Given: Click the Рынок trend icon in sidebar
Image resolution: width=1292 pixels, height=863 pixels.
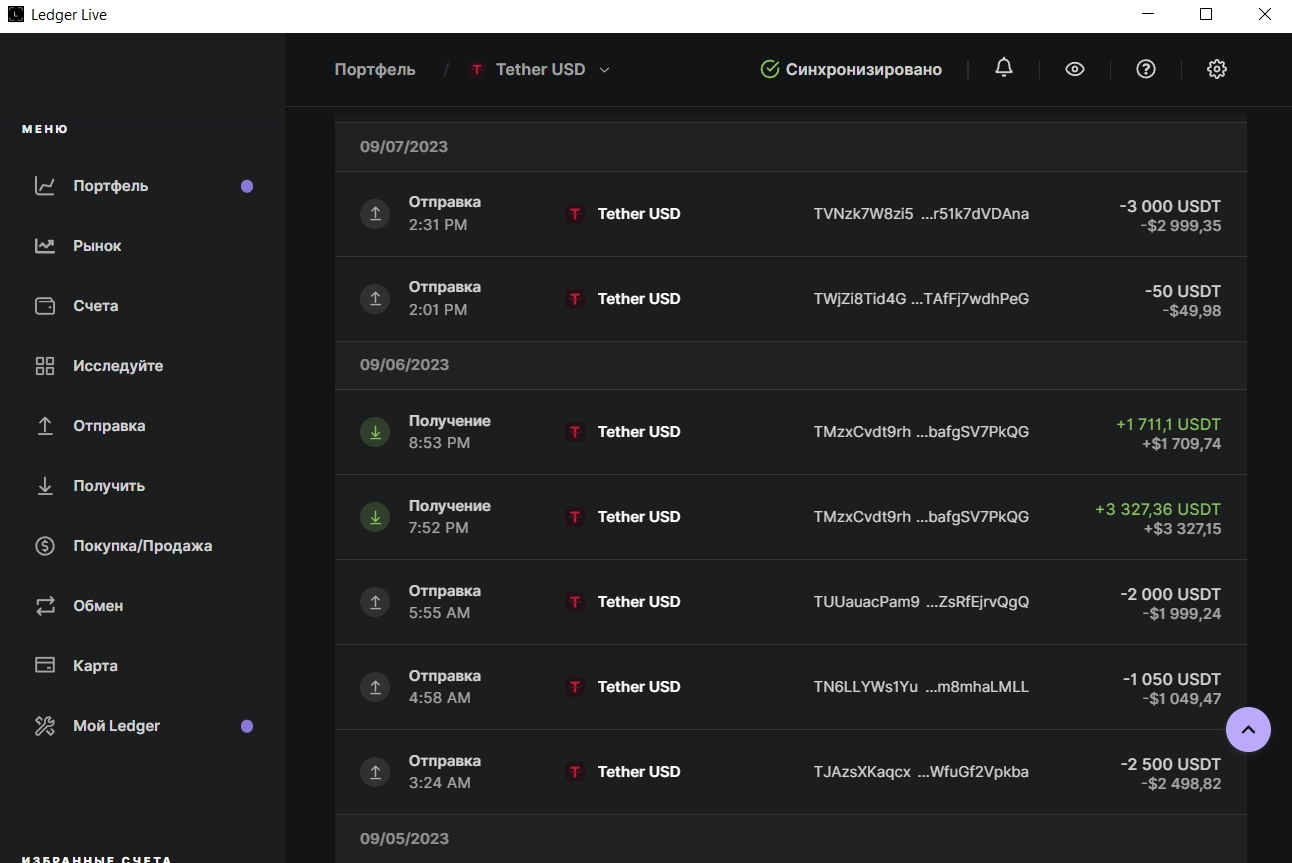Looking at the screenshot, I should coord(45,246).
